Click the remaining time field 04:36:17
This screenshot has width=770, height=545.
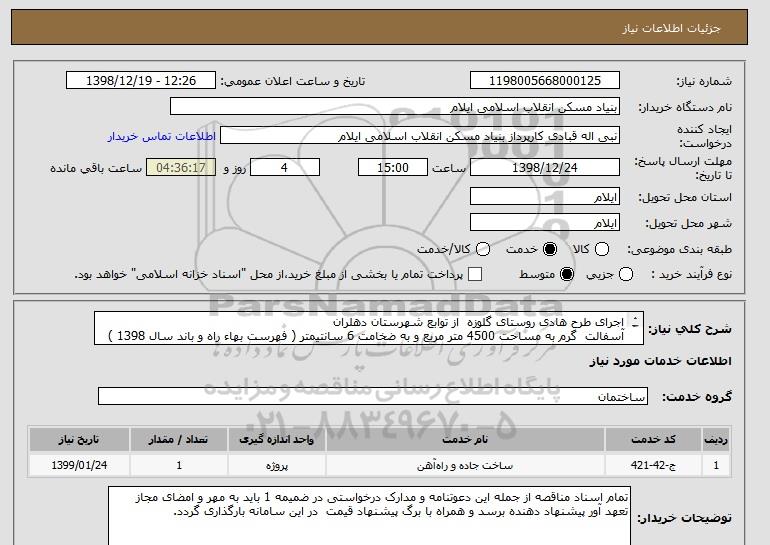coord(181,167)
